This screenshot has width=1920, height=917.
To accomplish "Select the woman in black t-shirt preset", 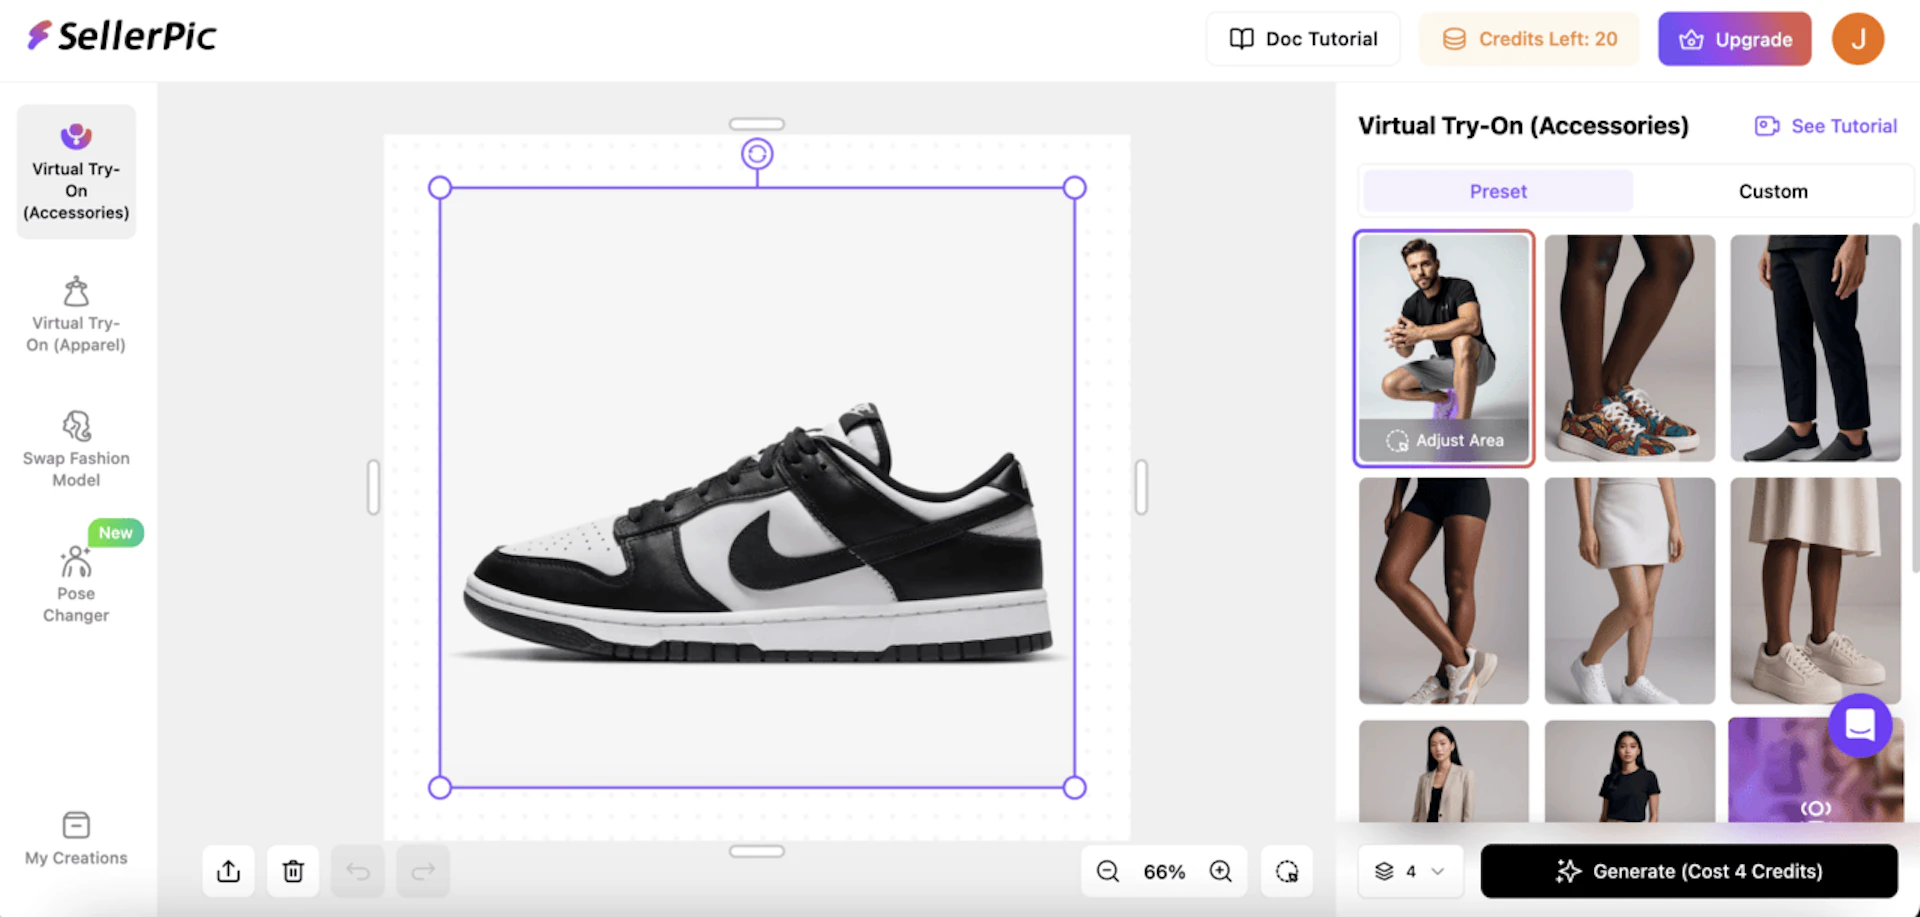I will tap(1630, 771).
